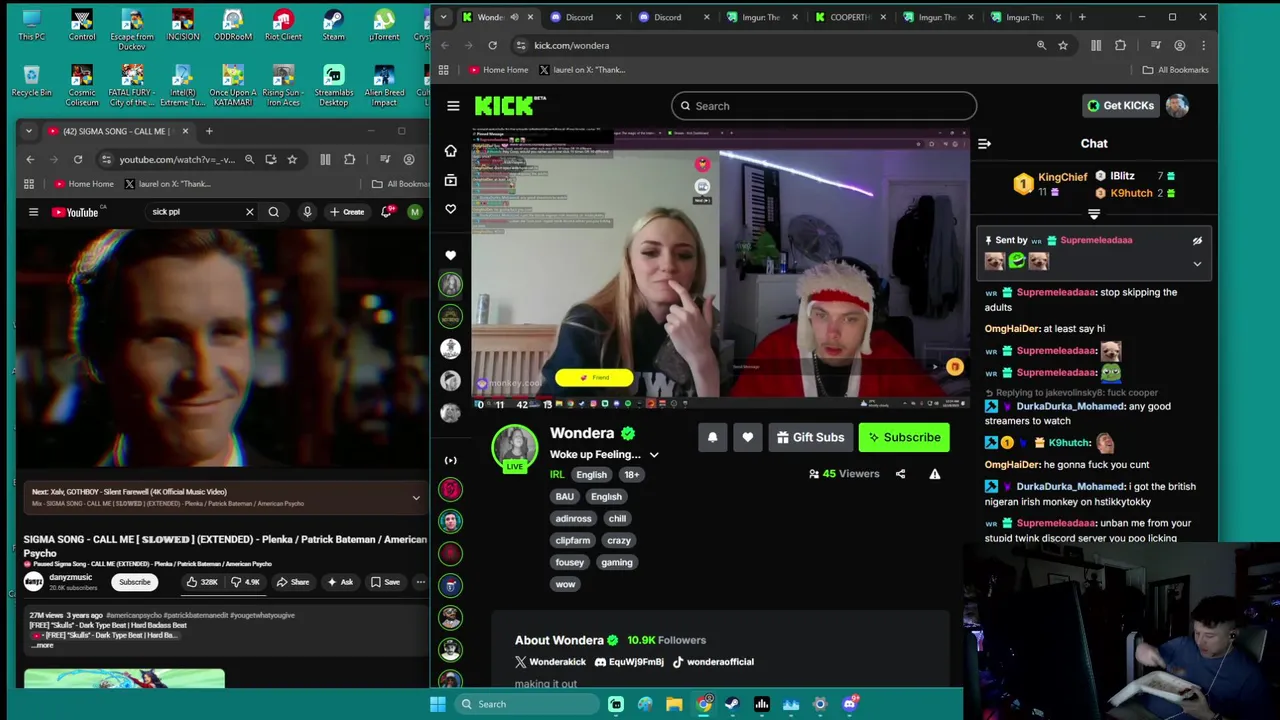1280x720 pixels.
Task: Share the Wondera stream
Action: point(900,474)
